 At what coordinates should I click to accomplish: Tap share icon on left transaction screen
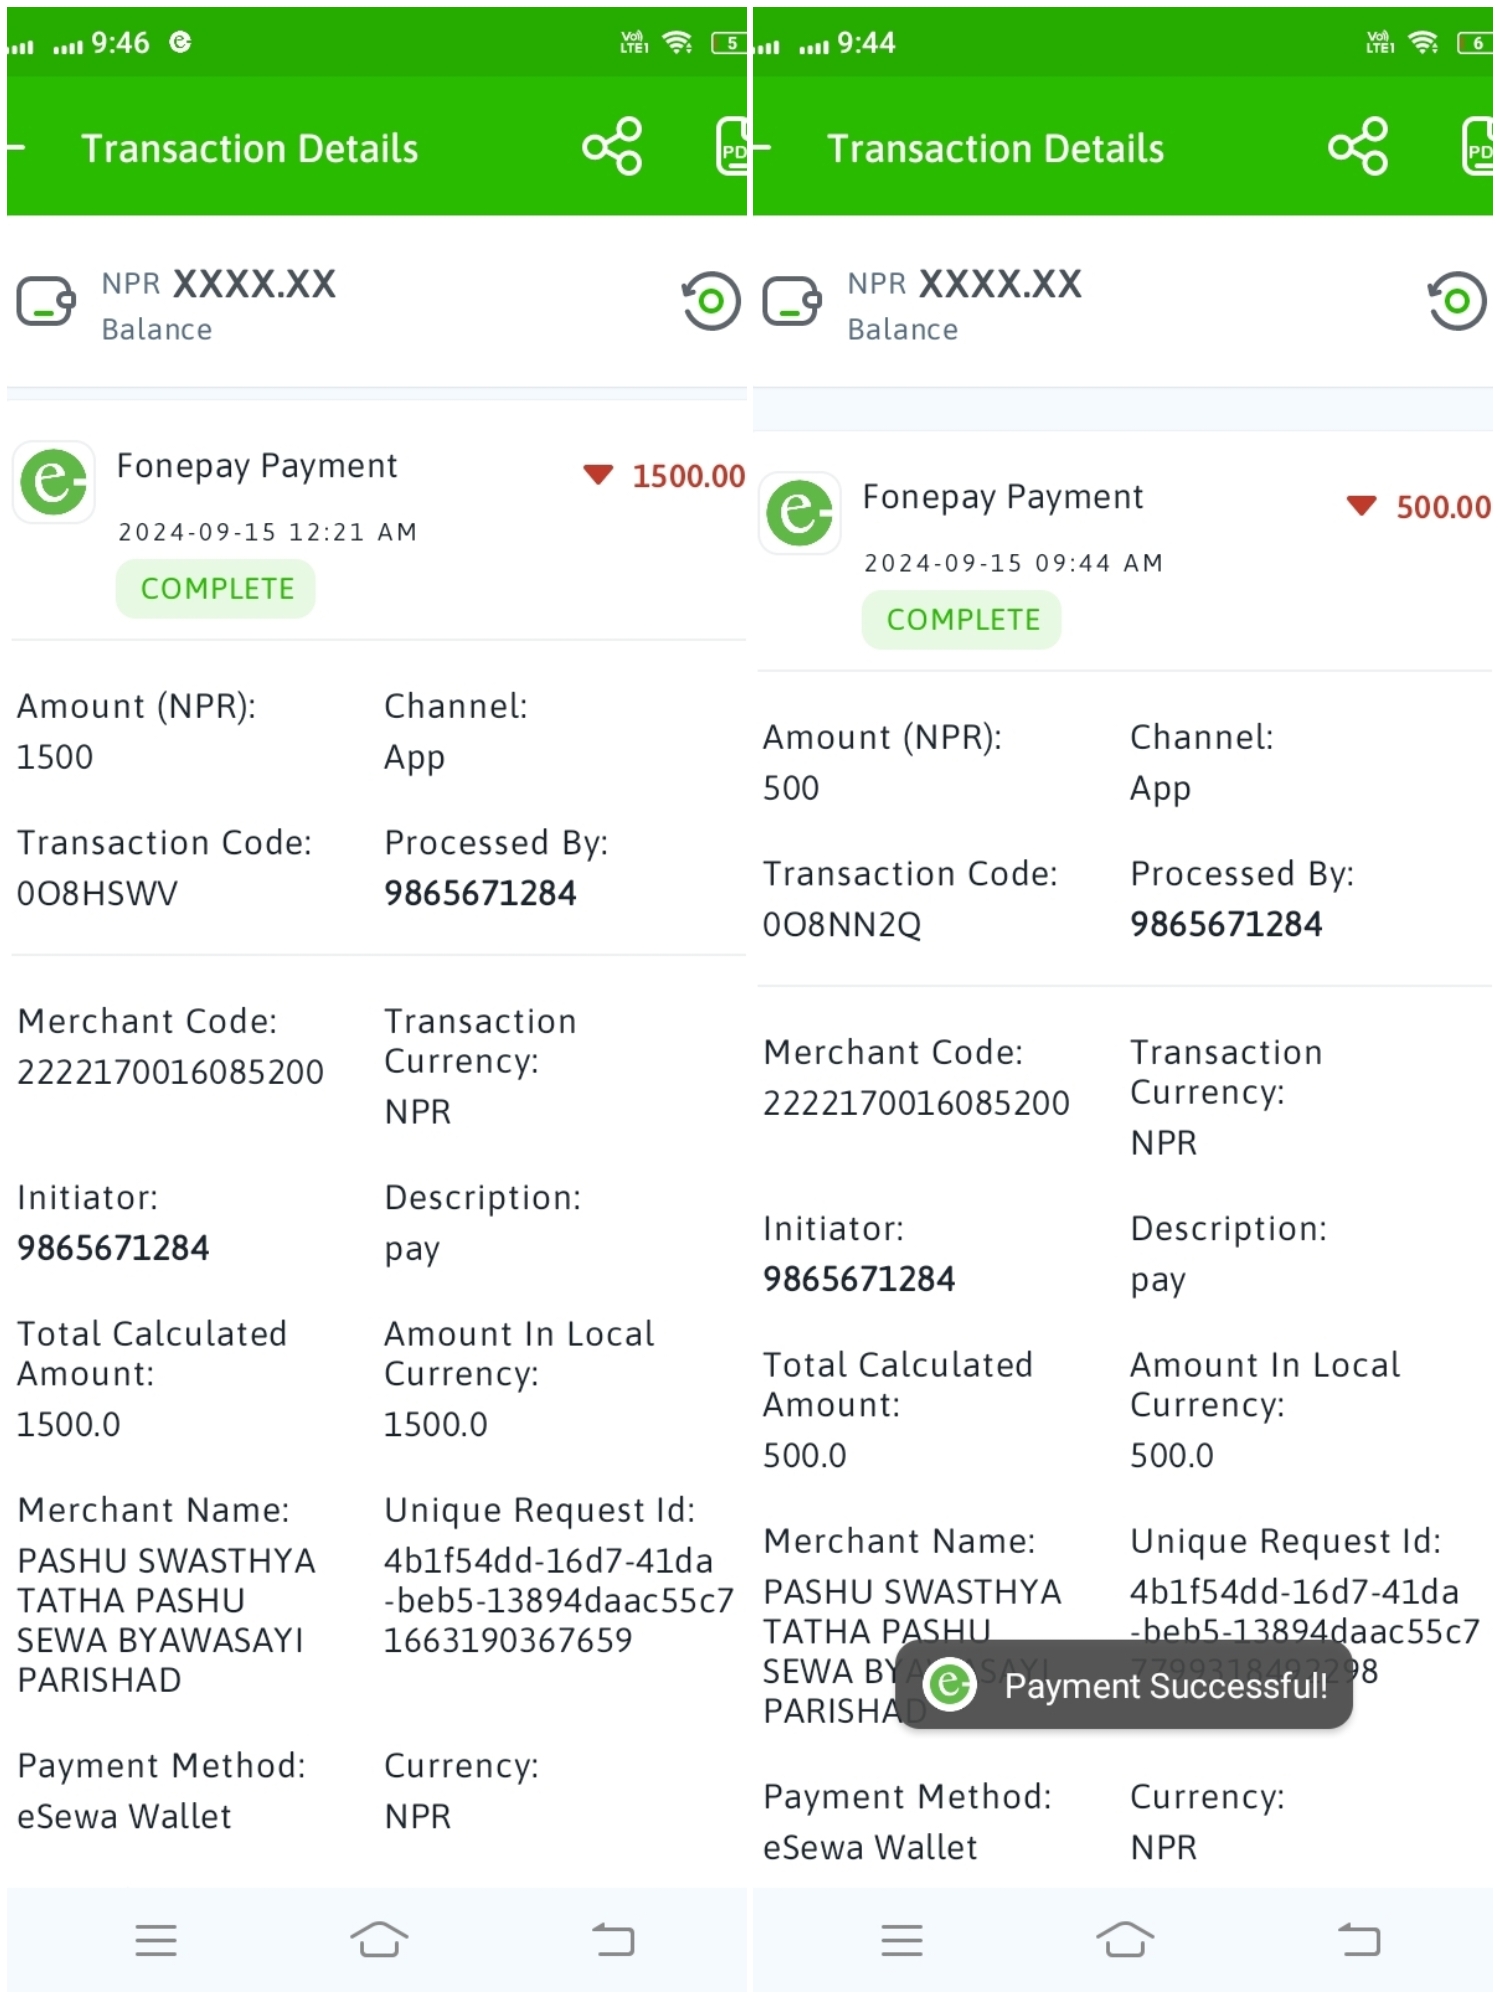coord(612,147)
